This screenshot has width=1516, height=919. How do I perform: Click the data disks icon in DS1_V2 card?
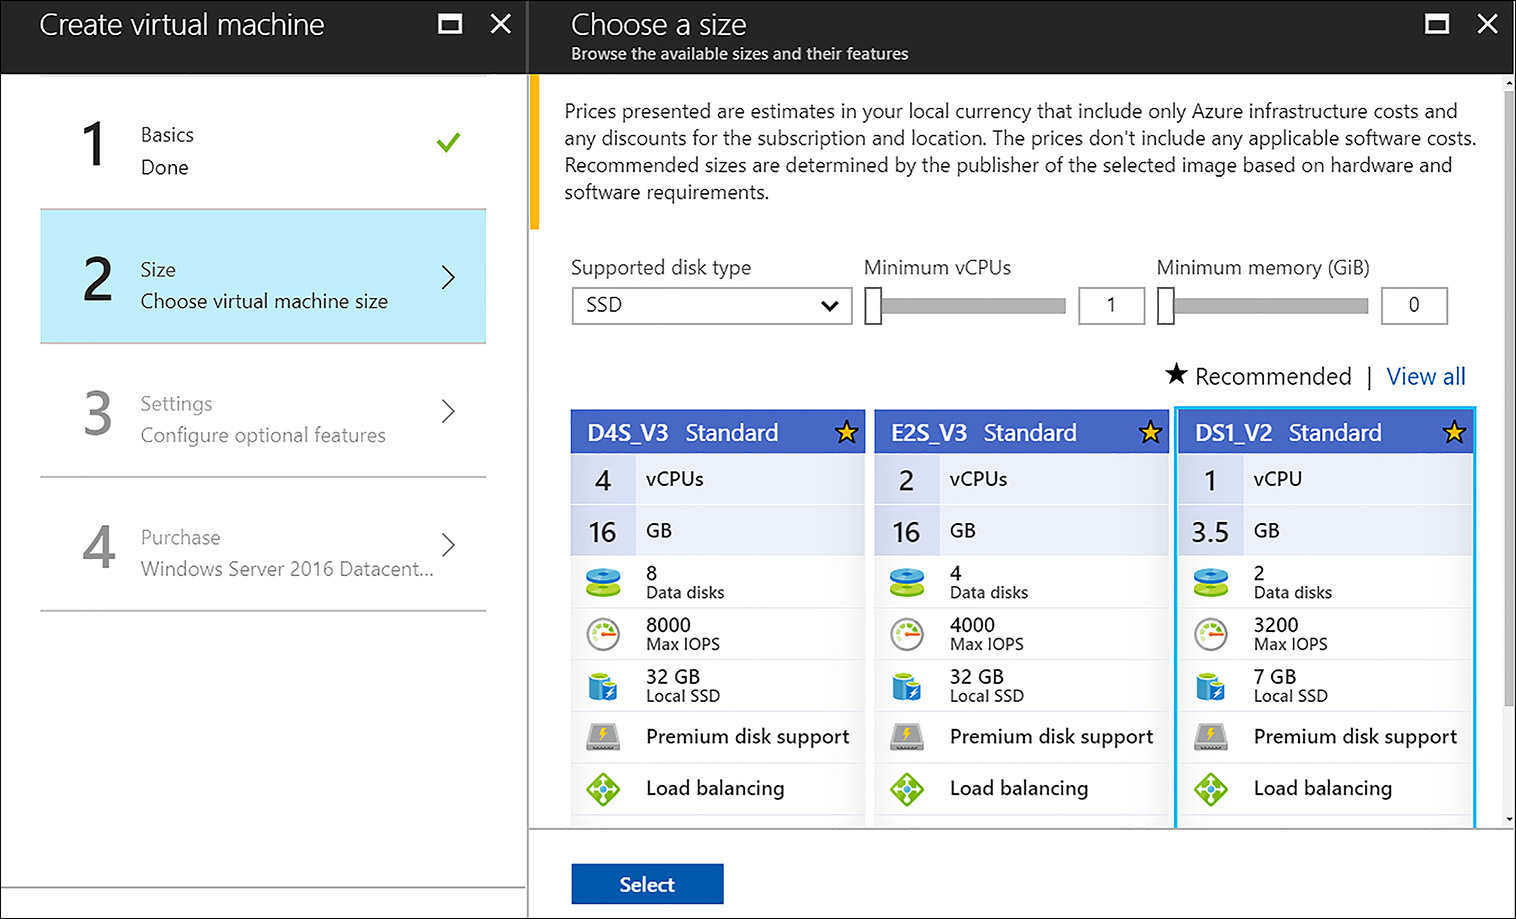tap(1211, 582)
